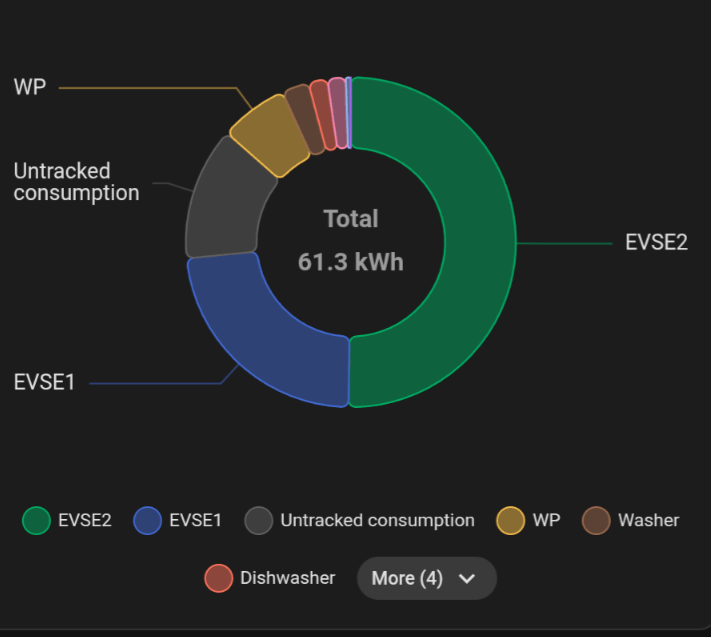The height and width of the screenshot is (637, 711).
Task: Click the yellow WP legend circle
Action: tap(511, 521)
